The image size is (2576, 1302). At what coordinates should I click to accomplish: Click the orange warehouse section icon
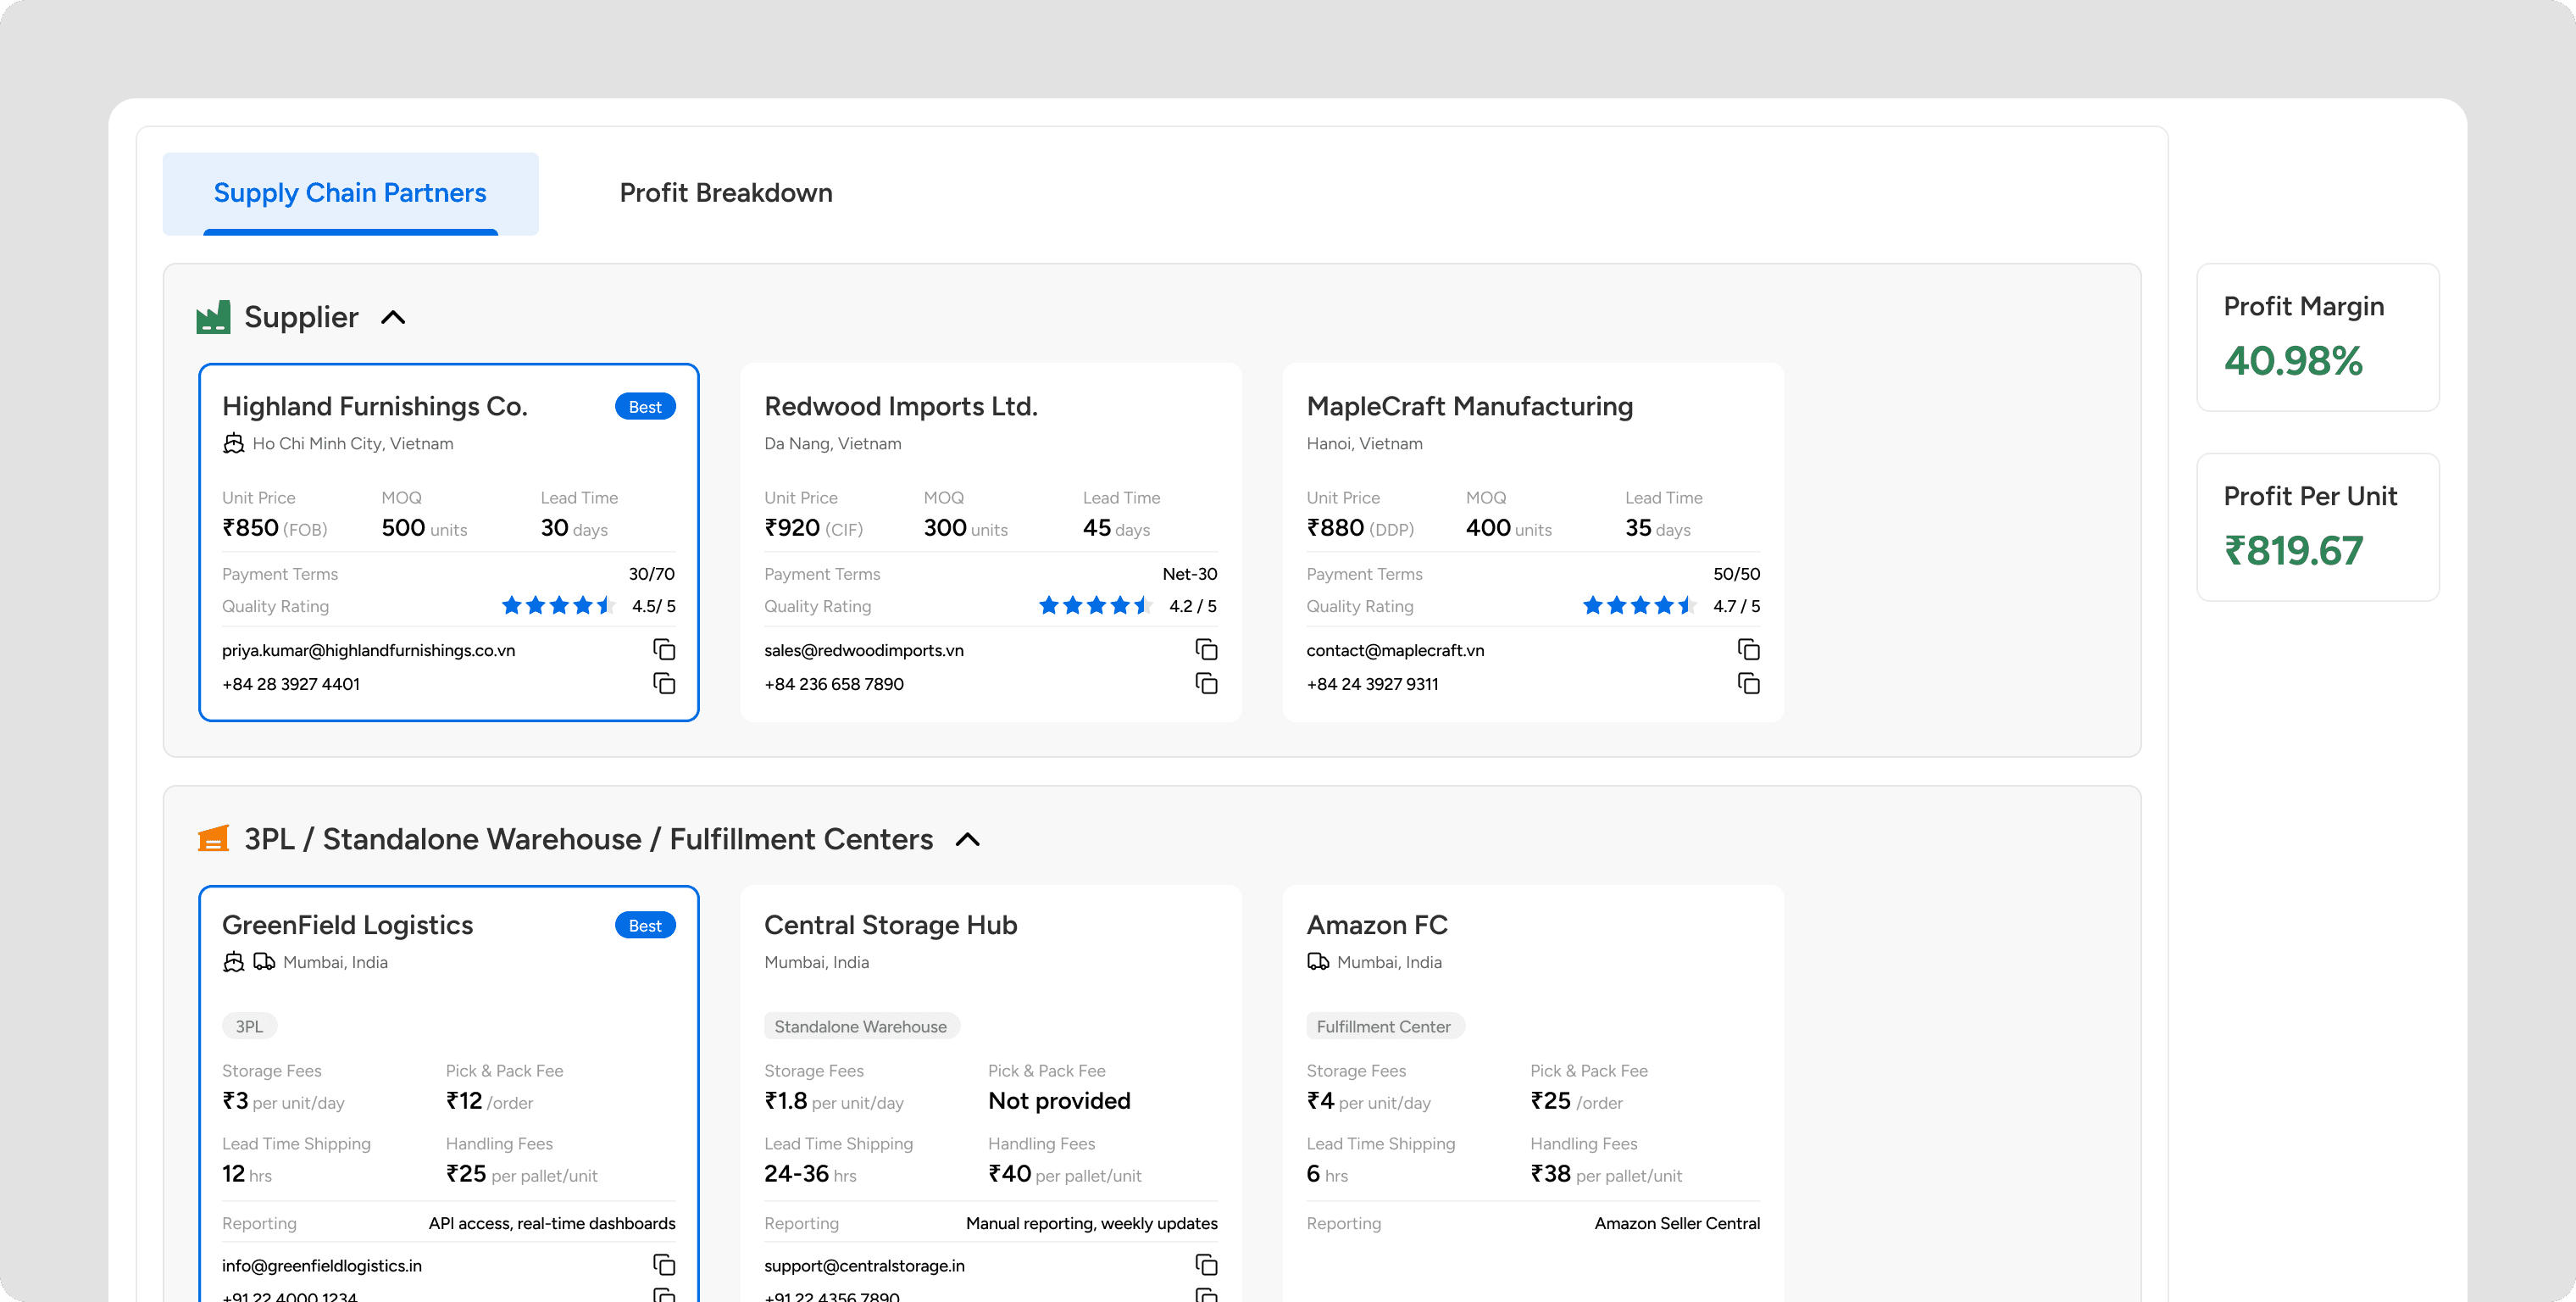[213, 839]
